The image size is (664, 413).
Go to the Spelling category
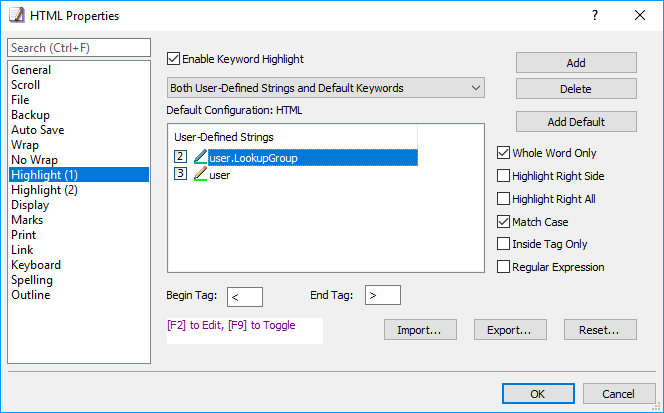tap(32, 280)
